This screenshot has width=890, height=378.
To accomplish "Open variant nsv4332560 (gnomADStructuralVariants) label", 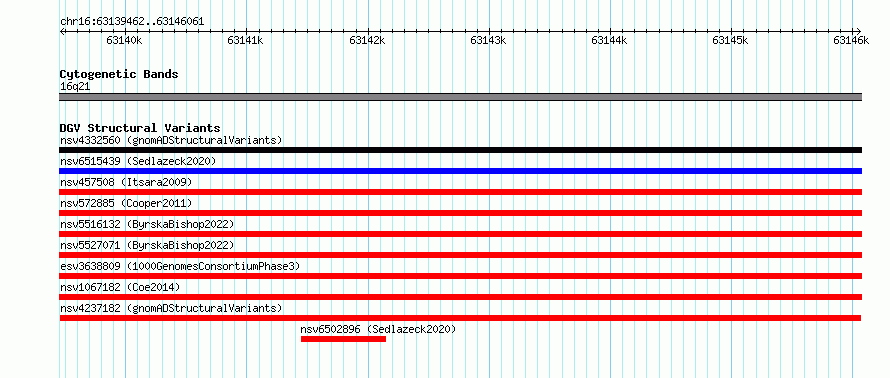I will point(171,140).
